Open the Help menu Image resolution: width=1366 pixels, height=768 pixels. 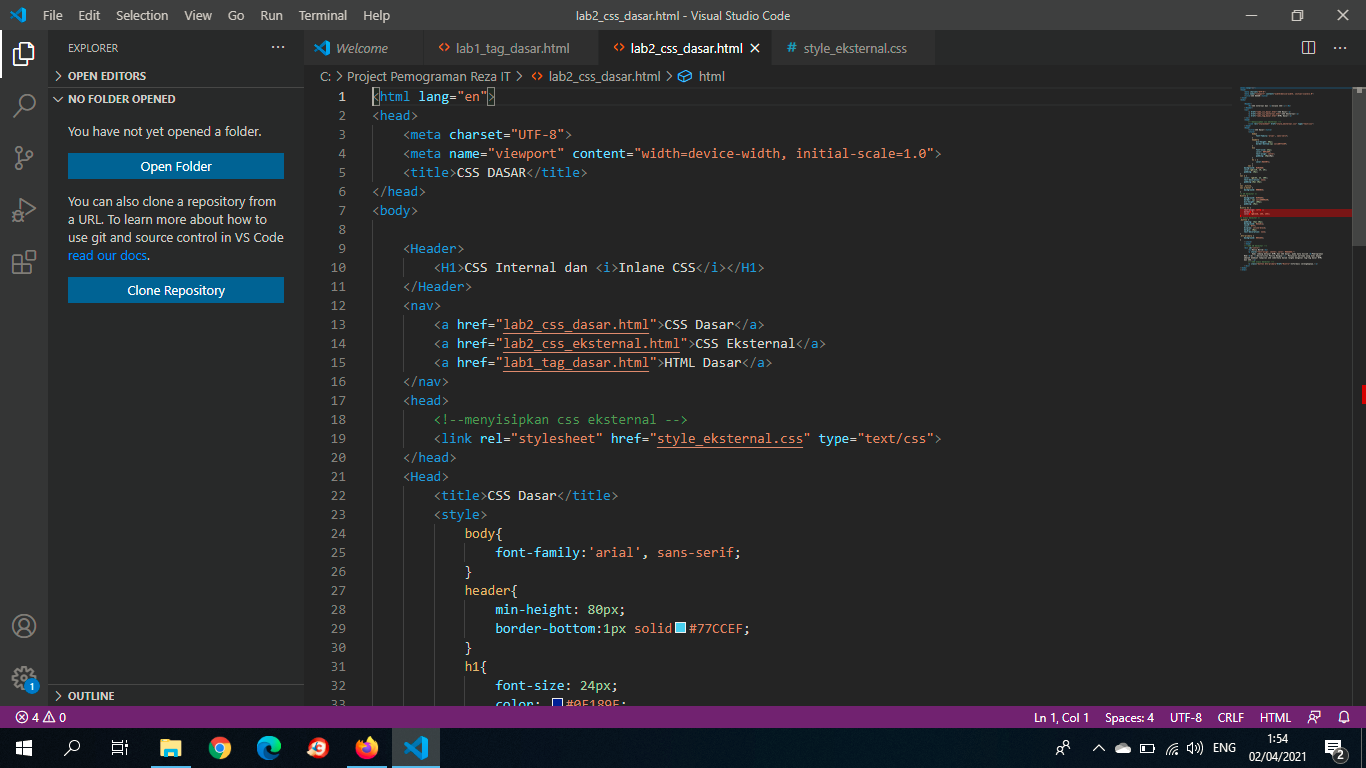[377, 15]
